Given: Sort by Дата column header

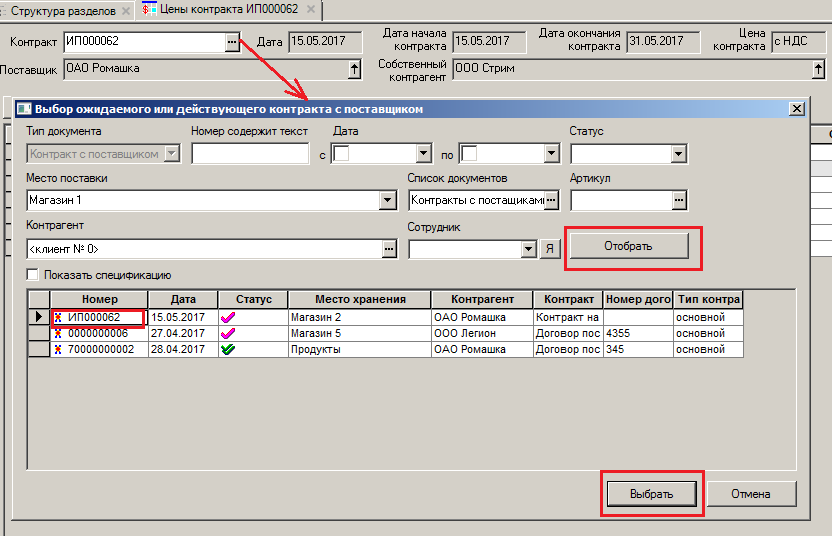Looking at the screenshot, I should [x=183, y=299].
